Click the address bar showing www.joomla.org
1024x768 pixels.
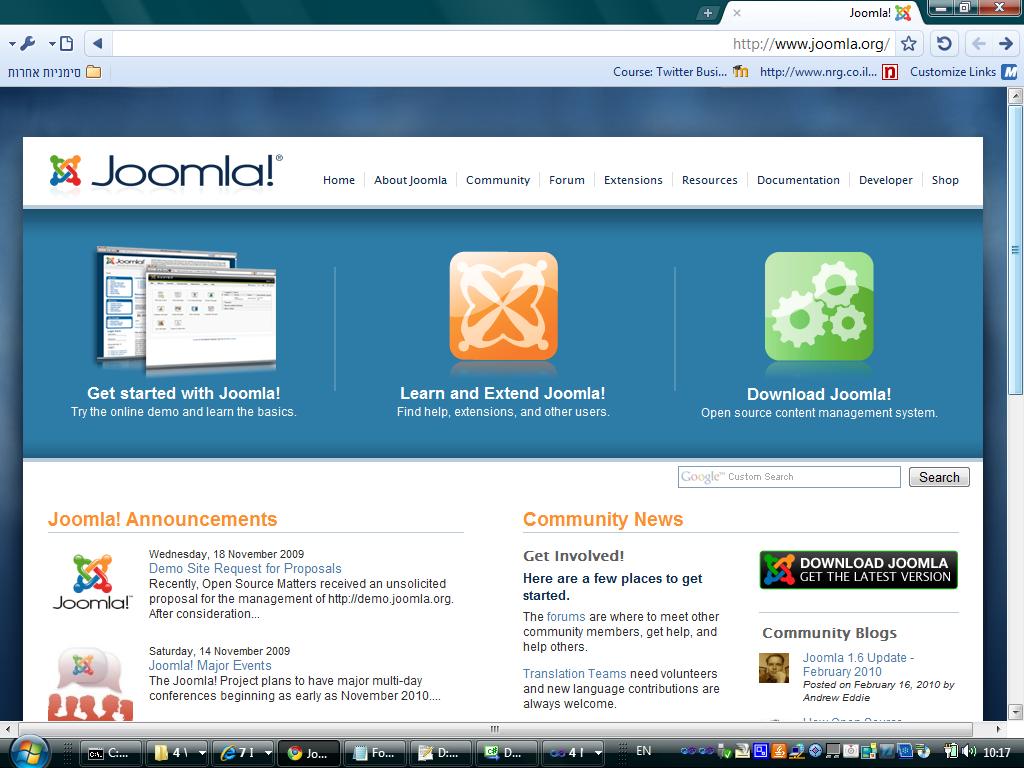point(504,44)
